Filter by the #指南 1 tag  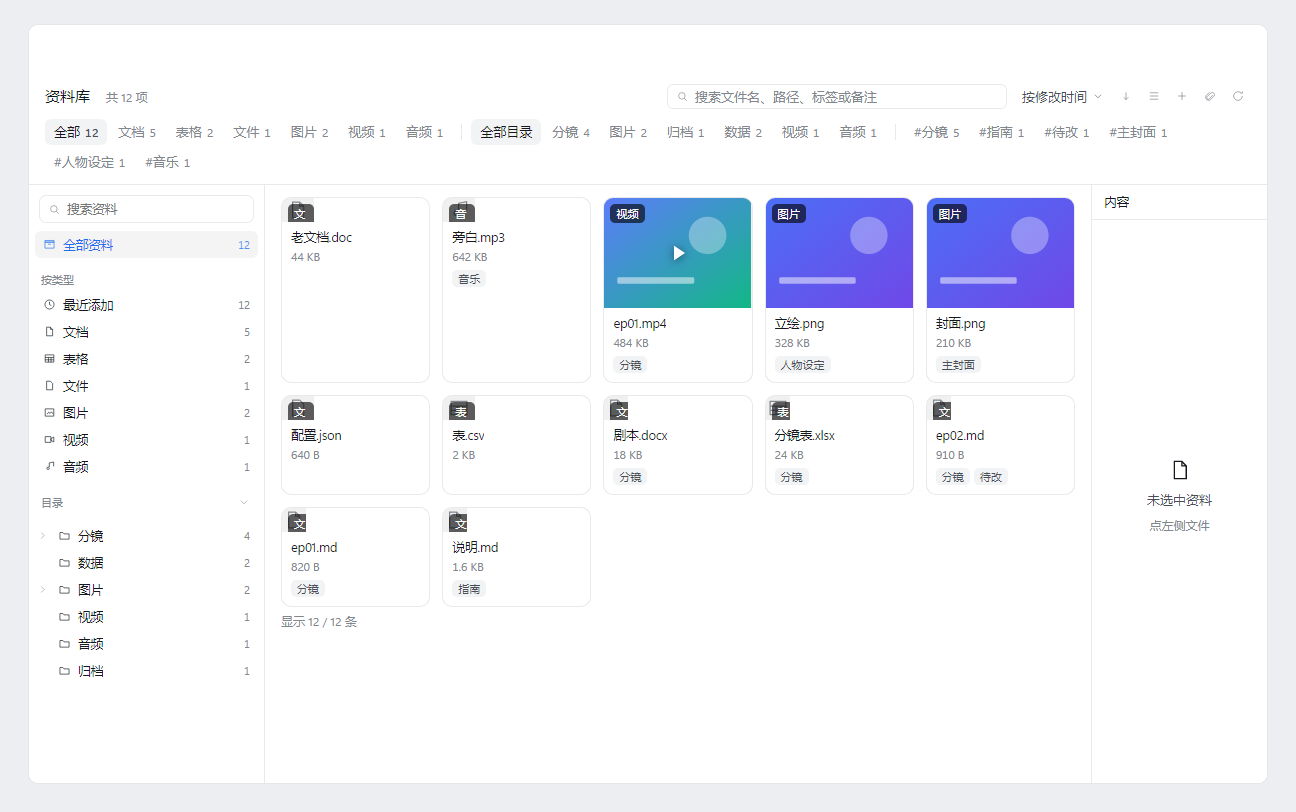[1002, 132]
